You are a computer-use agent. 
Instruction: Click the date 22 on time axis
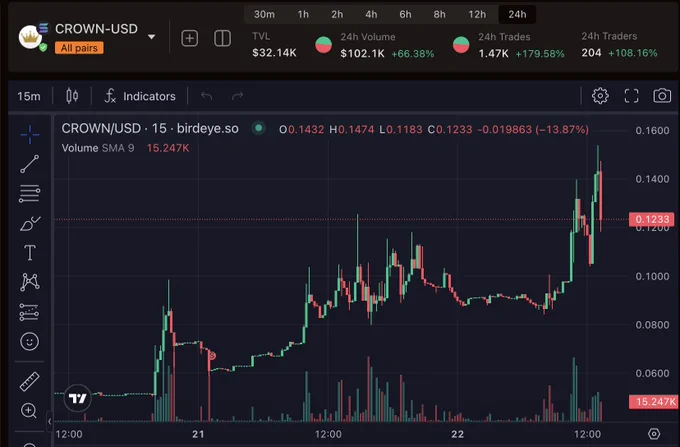(x=457, y=434)
